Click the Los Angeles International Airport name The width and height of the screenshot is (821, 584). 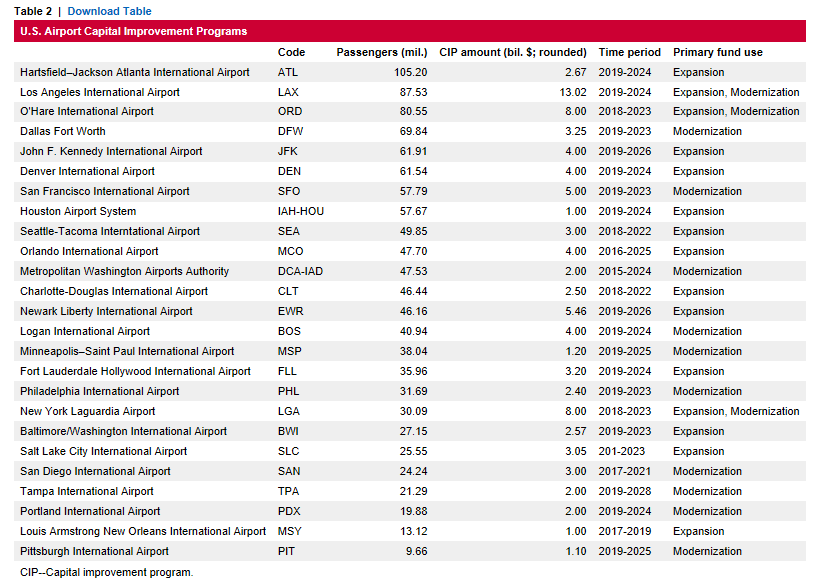(99, 92)
